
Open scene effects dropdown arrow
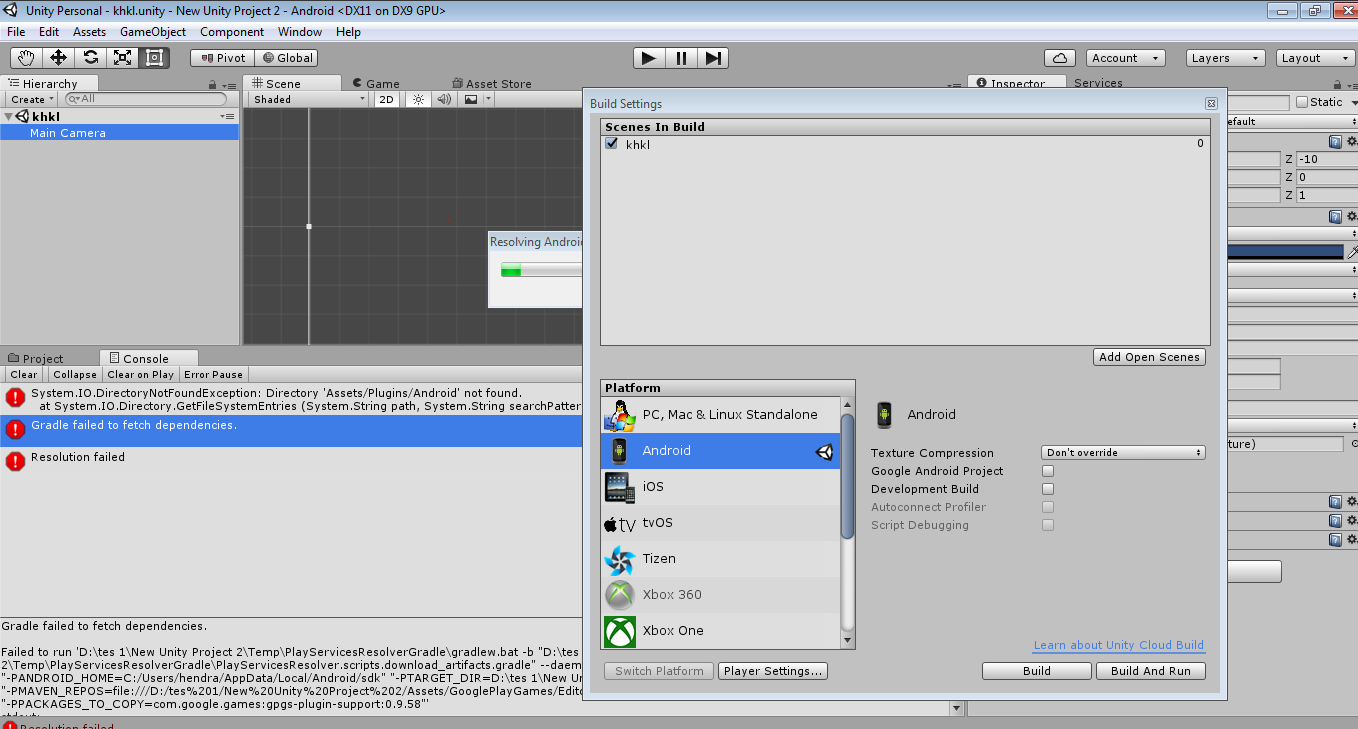click(488, 99)
